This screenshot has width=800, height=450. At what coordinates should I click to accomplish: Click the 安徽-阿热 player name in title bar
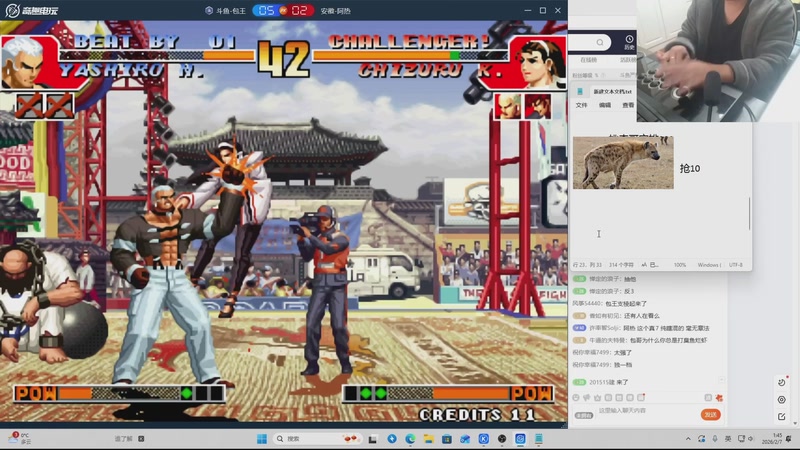tap(335, 11)
